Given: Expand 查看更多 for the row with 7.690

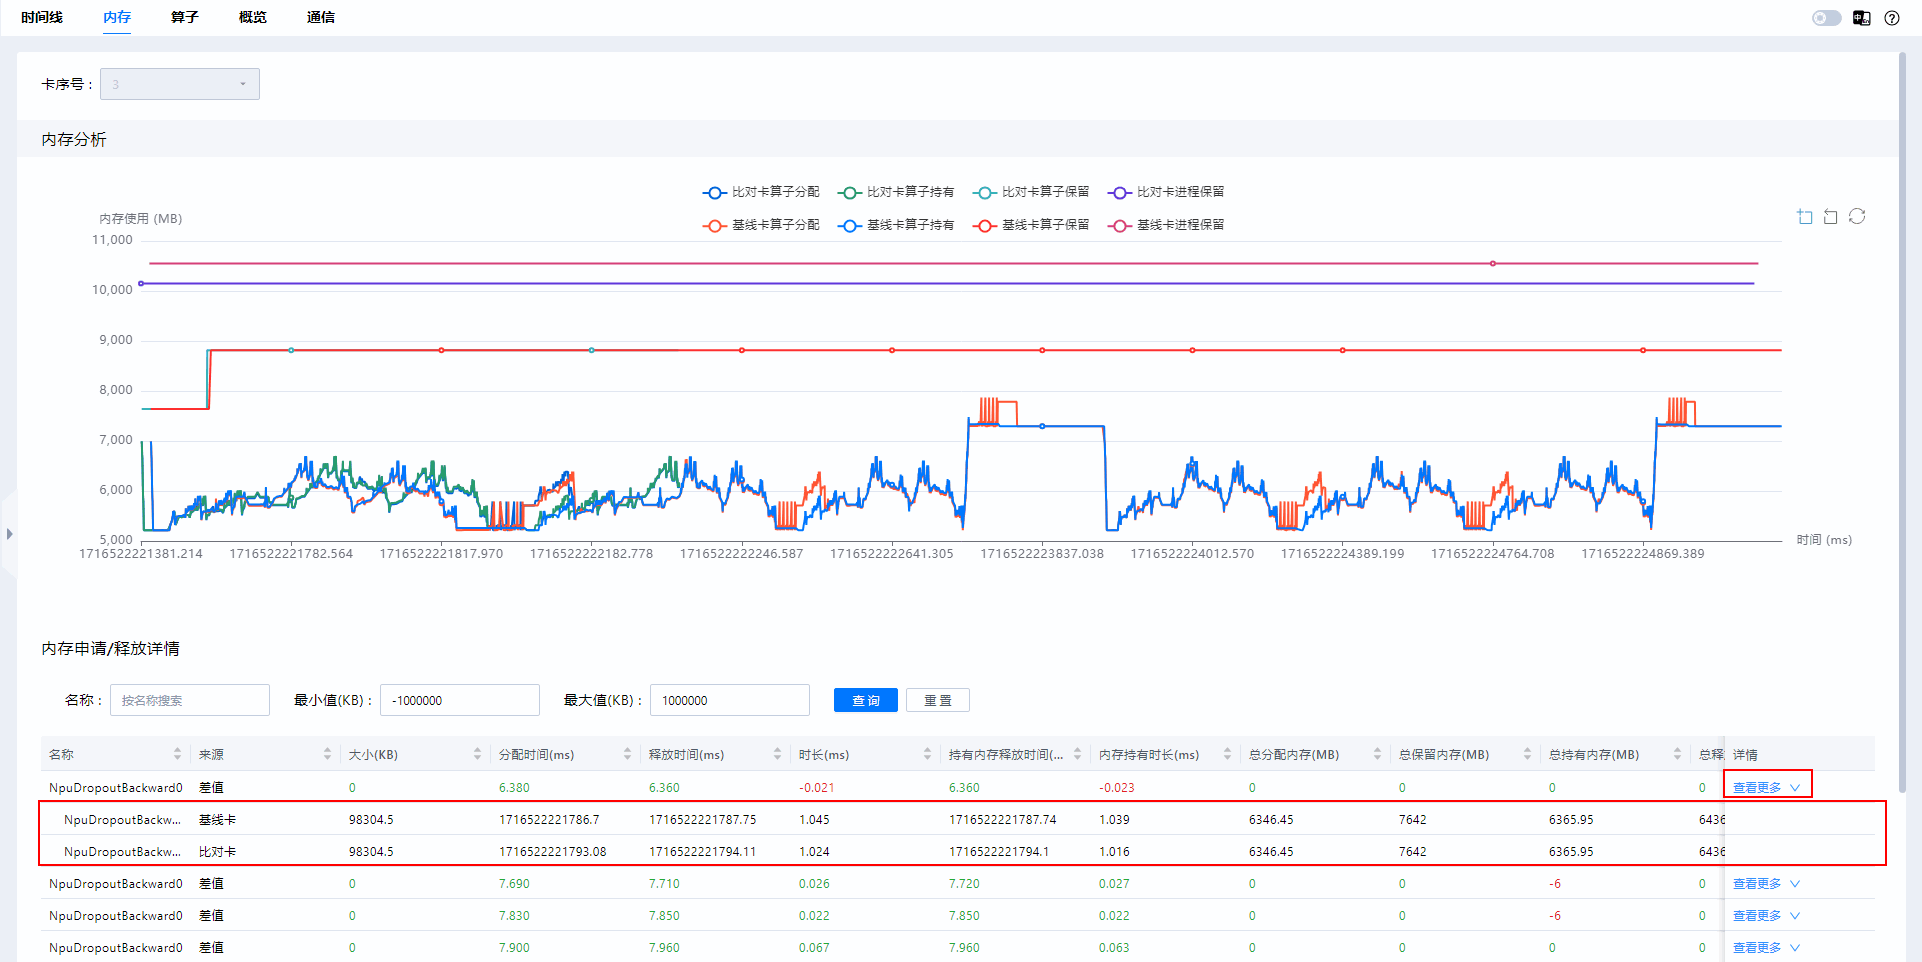Looking at the screenshot, I should click(x=1766, y=884).
